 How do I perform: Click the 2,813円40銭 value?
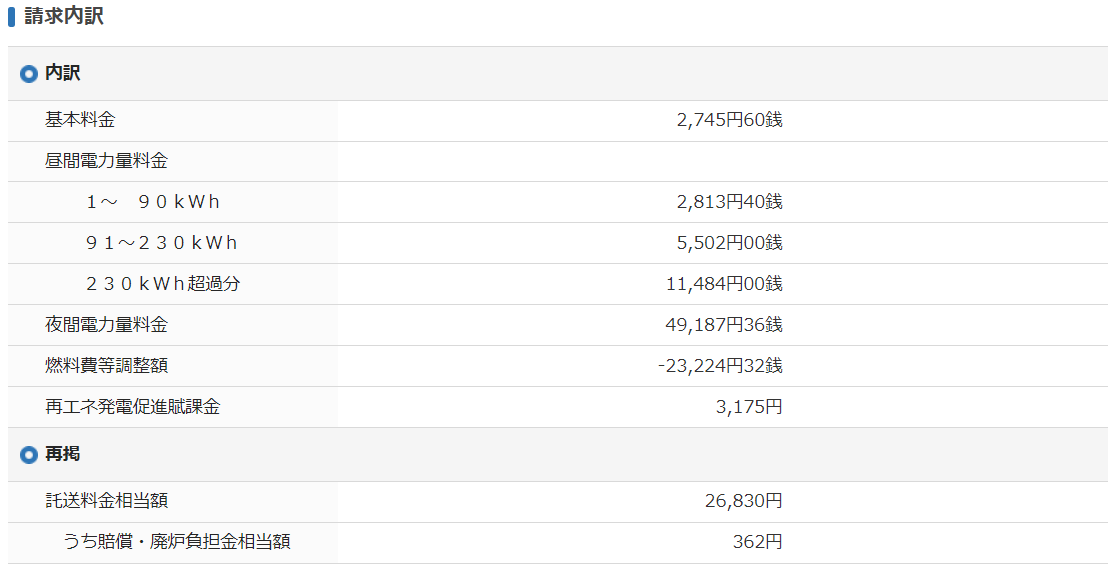(729, 202)
